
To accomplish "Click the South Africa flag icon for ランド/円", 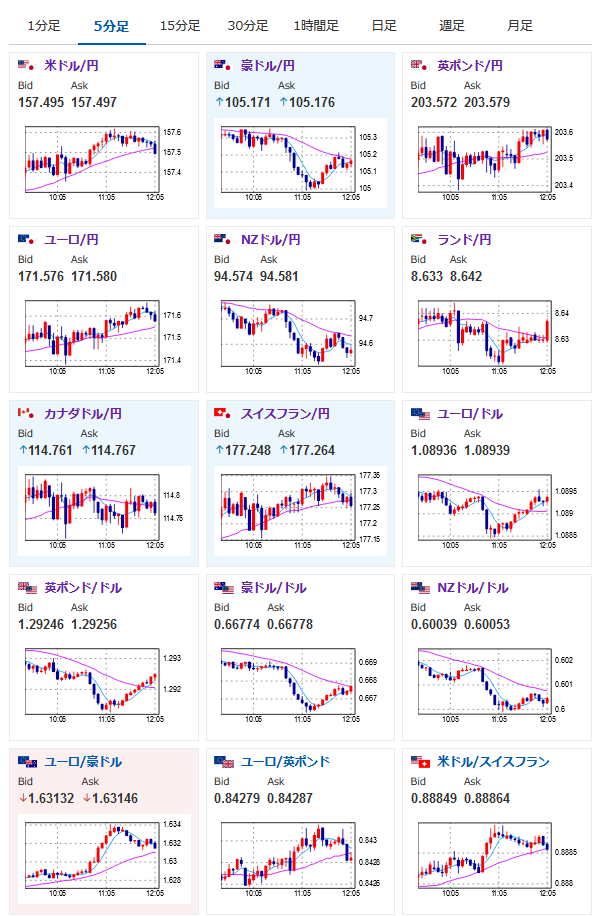I will pos(419,240).
